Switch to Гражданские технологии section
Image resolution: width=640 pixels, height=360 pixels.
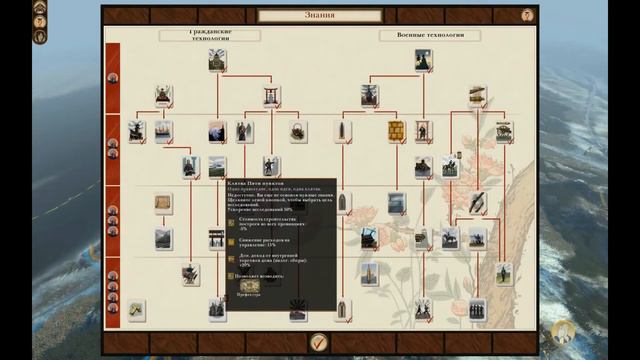click(x=210, y=35)
